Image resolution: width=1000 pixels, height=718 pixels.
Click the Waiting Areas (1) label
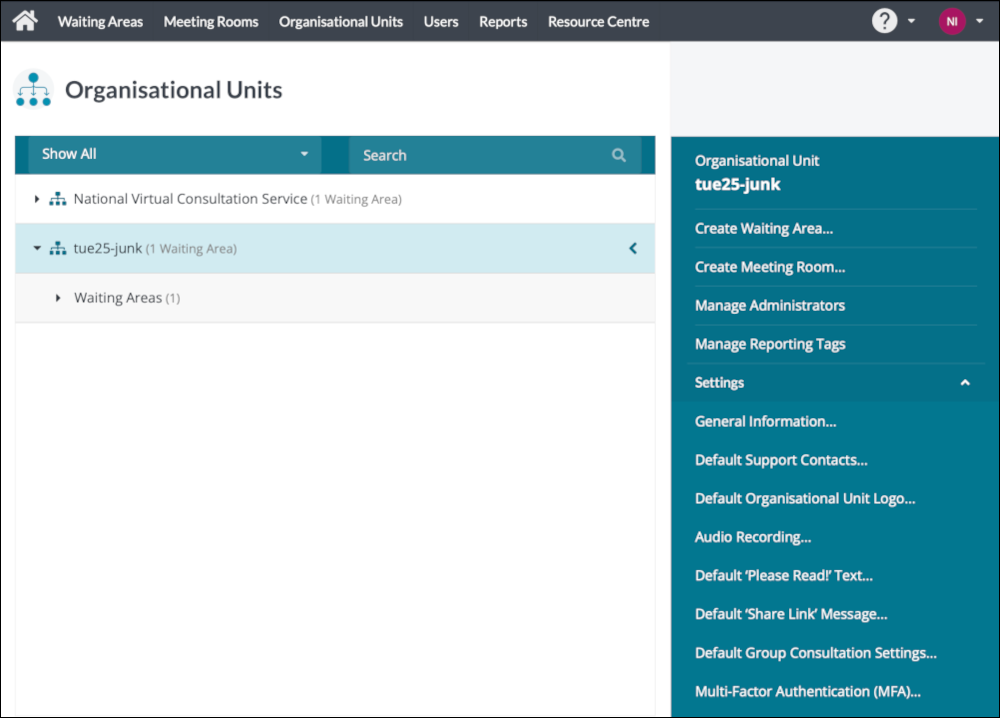click(127, 298)
